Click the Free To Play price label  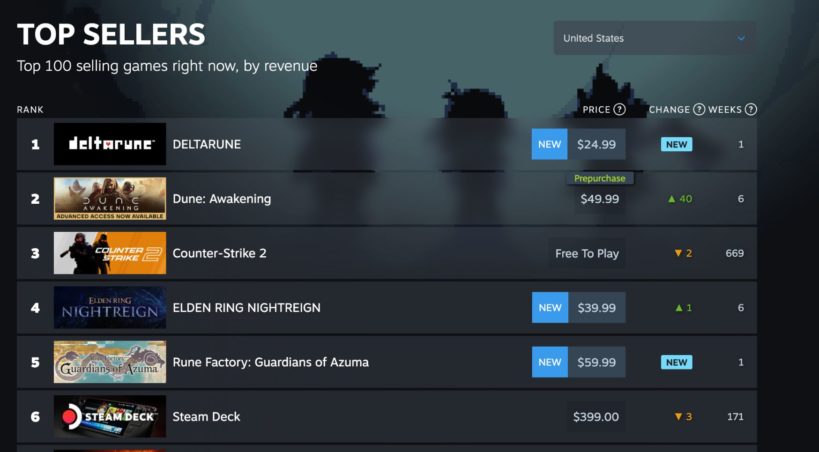(587, 253)
